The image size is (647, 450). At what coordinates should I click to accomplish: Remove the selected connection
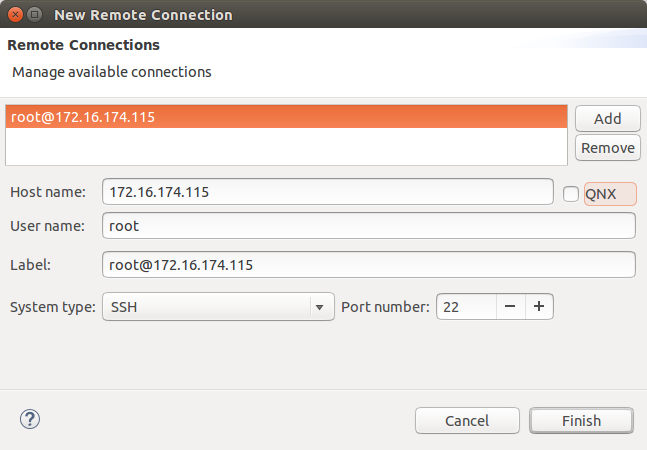click(x=608, y=148)
